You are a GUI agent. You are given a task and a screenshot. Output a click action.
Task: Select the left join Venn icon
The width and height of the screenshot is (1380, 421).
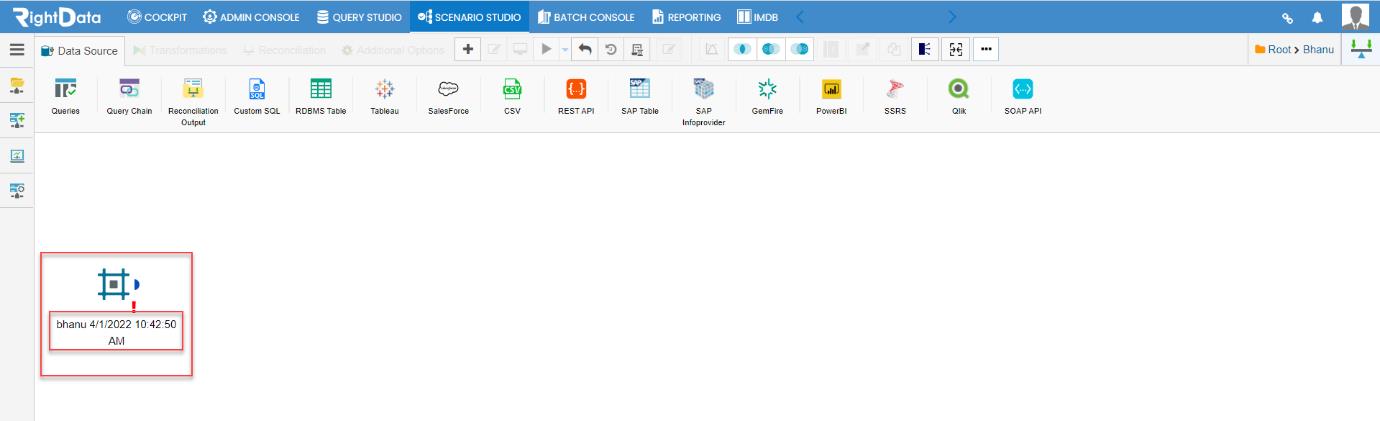pyautogui.click(x=770, y=50)
